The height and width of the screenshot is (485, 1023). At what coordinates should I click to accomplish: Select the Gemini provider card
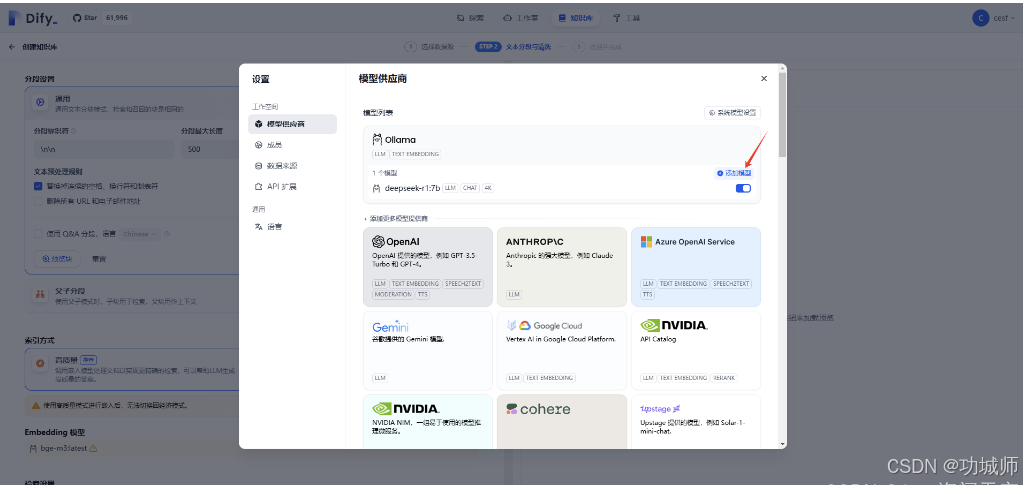click(428, 351)
